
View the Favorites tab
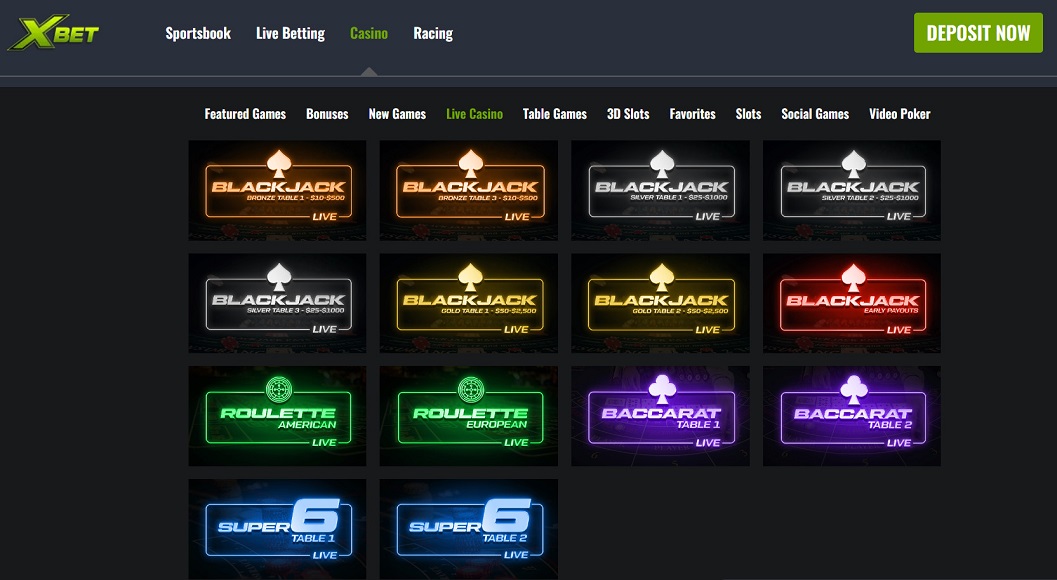tap(692, 114)
